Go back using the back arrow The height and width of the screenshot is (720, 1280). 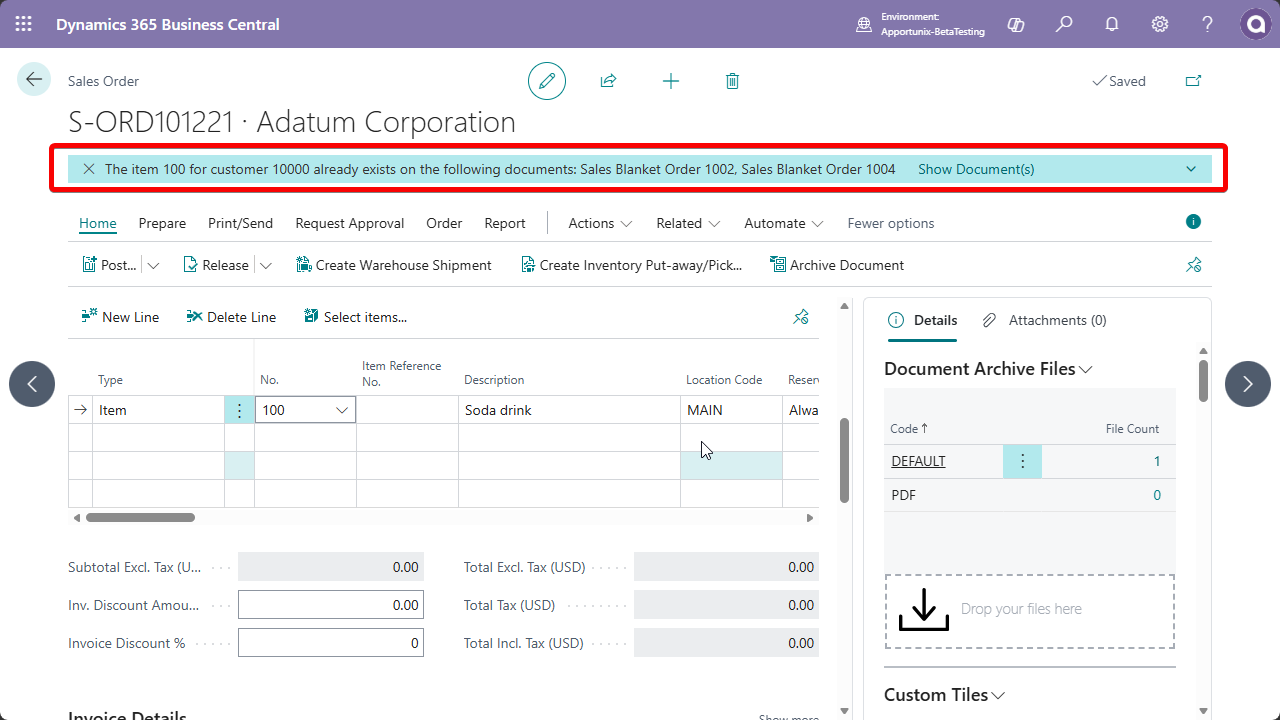(34, 80)
